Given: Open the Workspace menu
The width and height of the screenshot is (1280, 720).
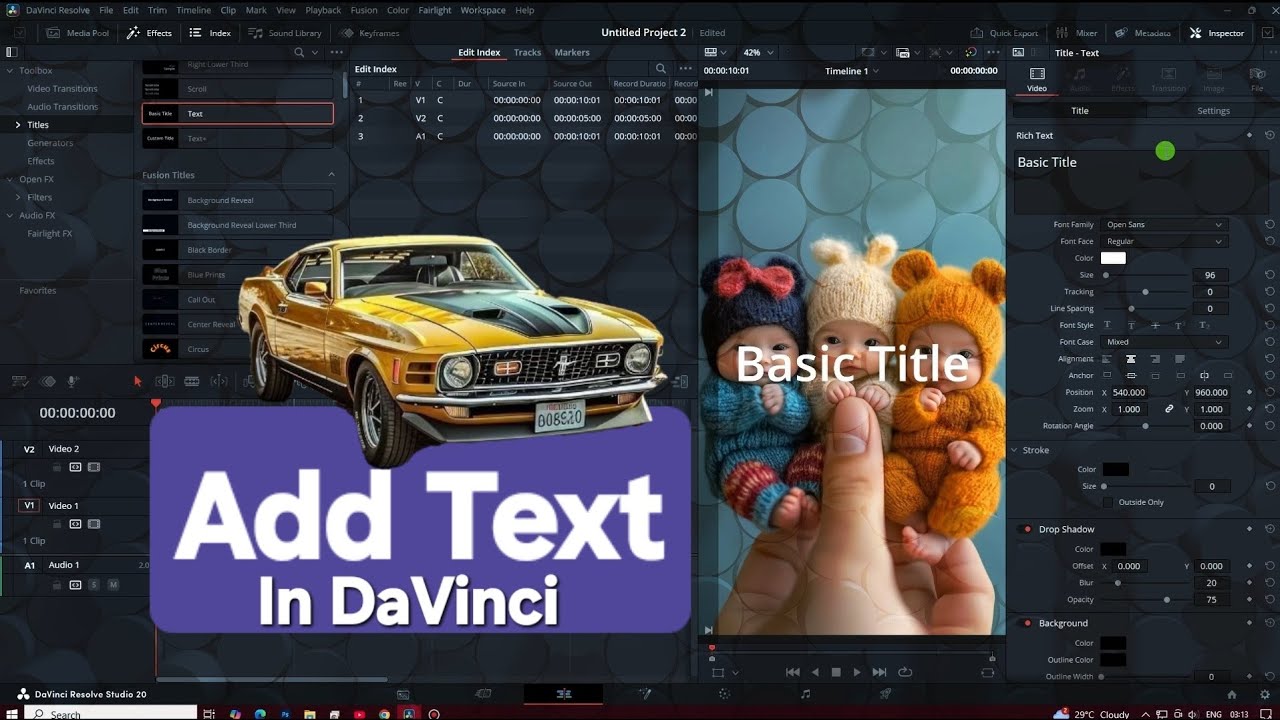Looking at the screenshot, I should point(483,10).
